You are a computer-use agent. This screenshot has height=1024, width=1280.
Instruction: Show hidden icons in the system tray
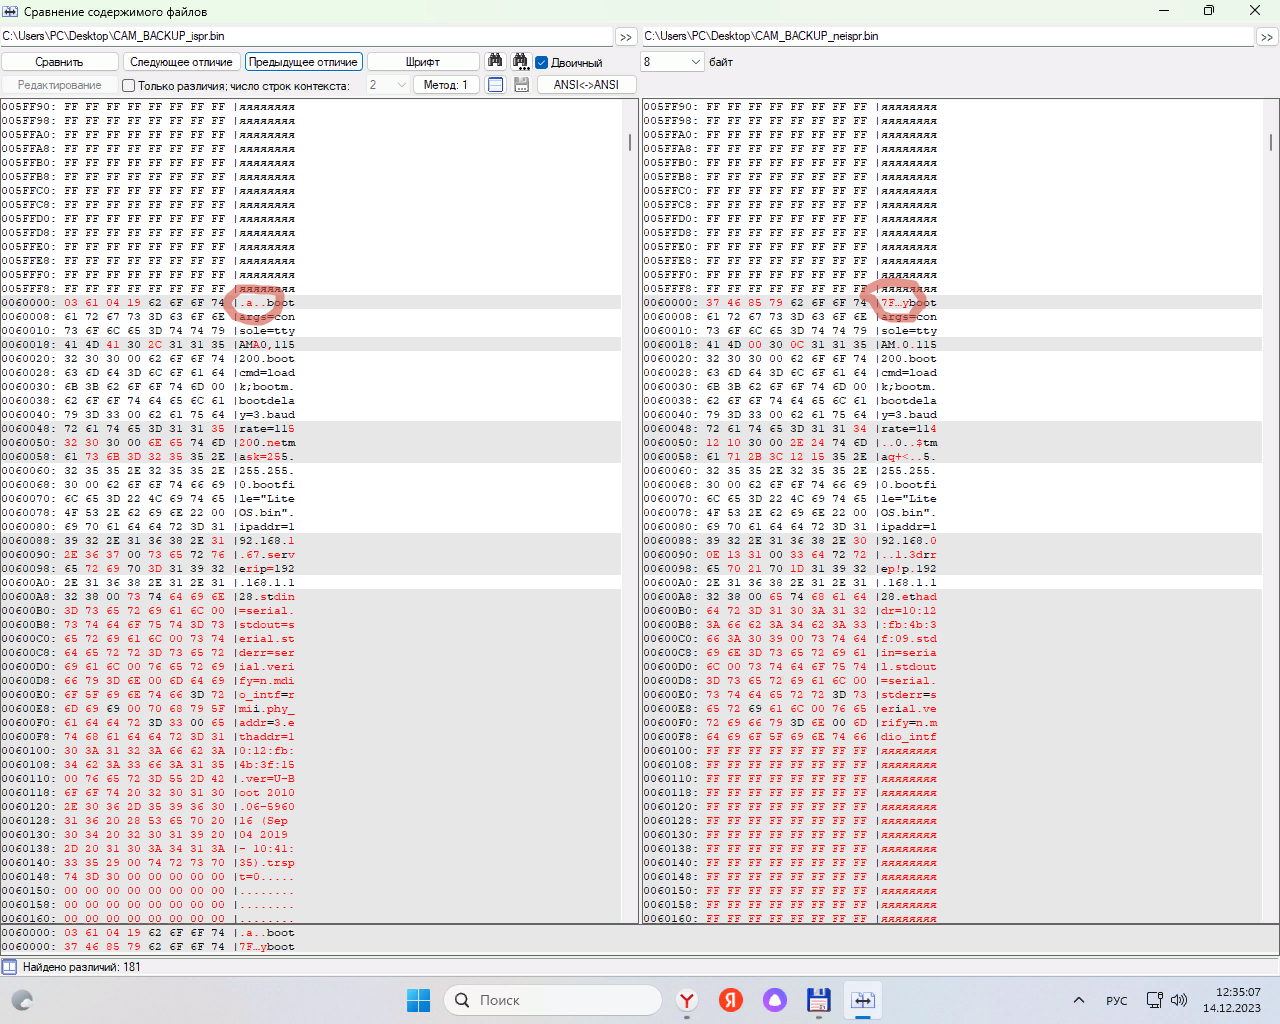point(1078,1000)
